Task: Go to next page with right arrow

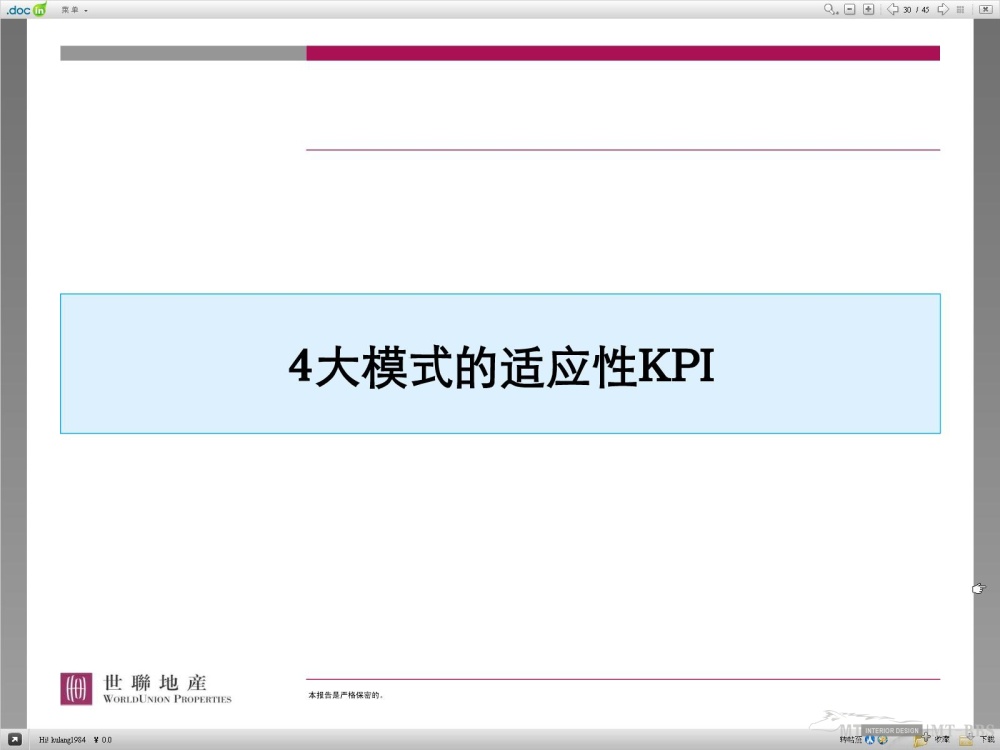Action: tap(942, 9)
